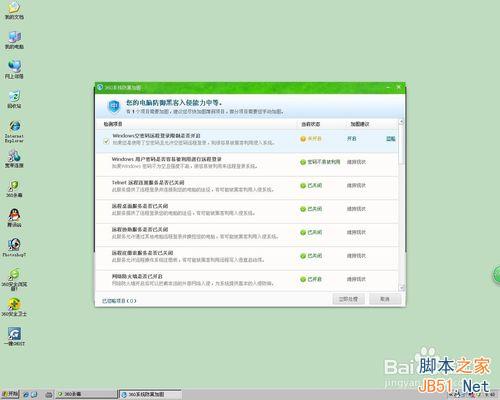Launch the Photoshop7 desktop shortcut

(x=14, y=247)
